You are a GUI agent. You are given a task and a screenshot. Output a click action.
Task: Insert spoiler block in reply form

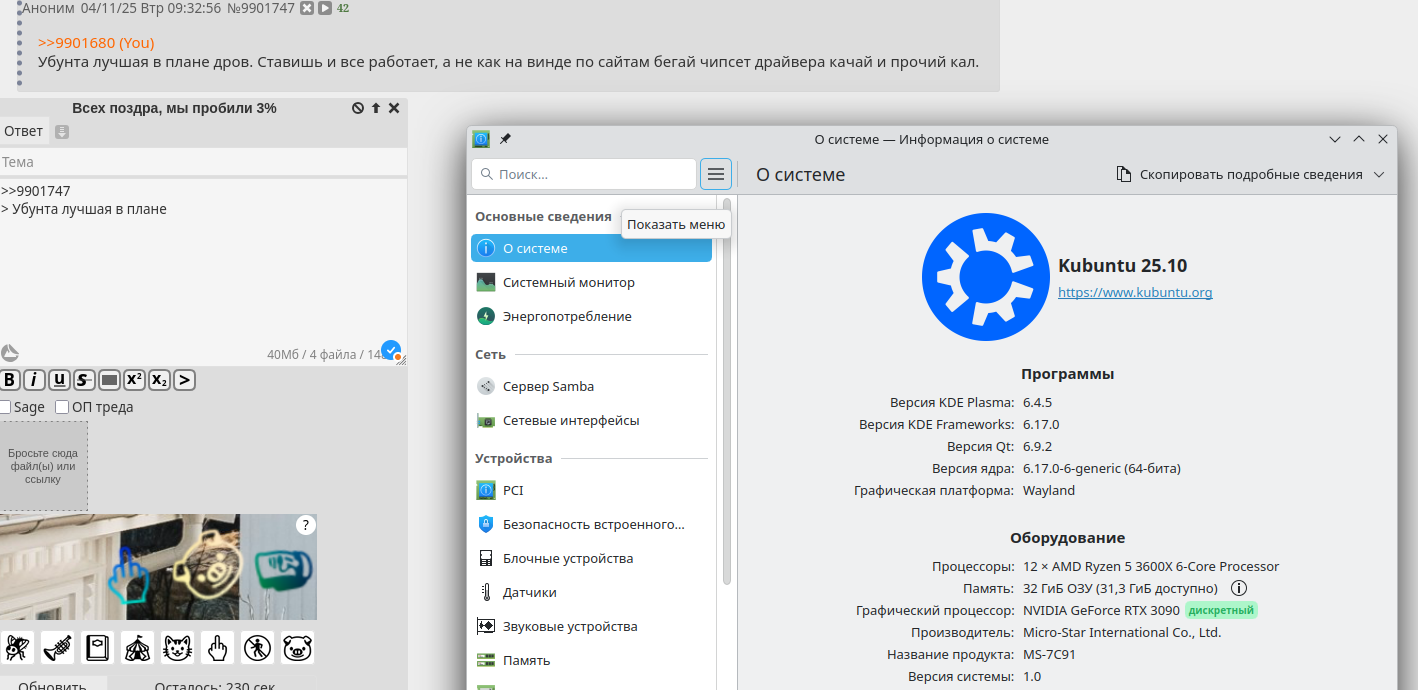click(109, 380)
